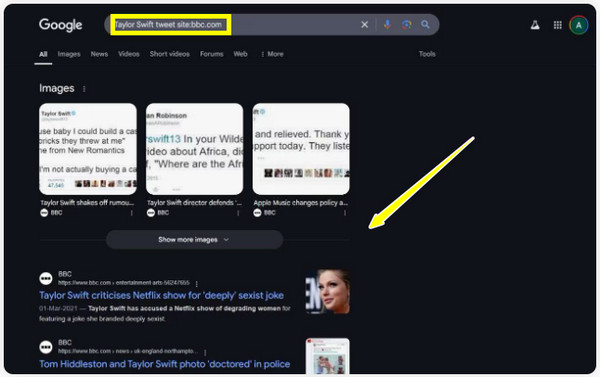The height and width of the screenshot is (377, 600).
Task: Open Taylor Swift photo thumbnail of Netflix result
Action: (x=328, y=292)
